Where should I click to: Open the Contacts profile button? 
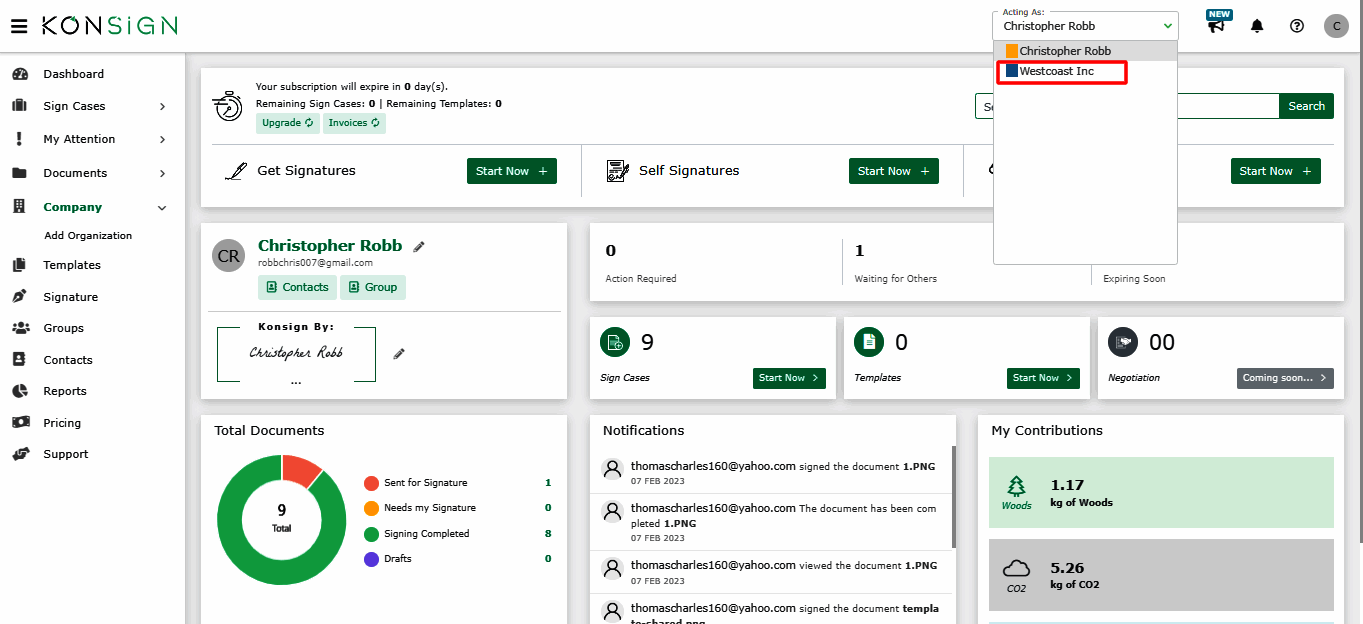[x=297, y=287]
